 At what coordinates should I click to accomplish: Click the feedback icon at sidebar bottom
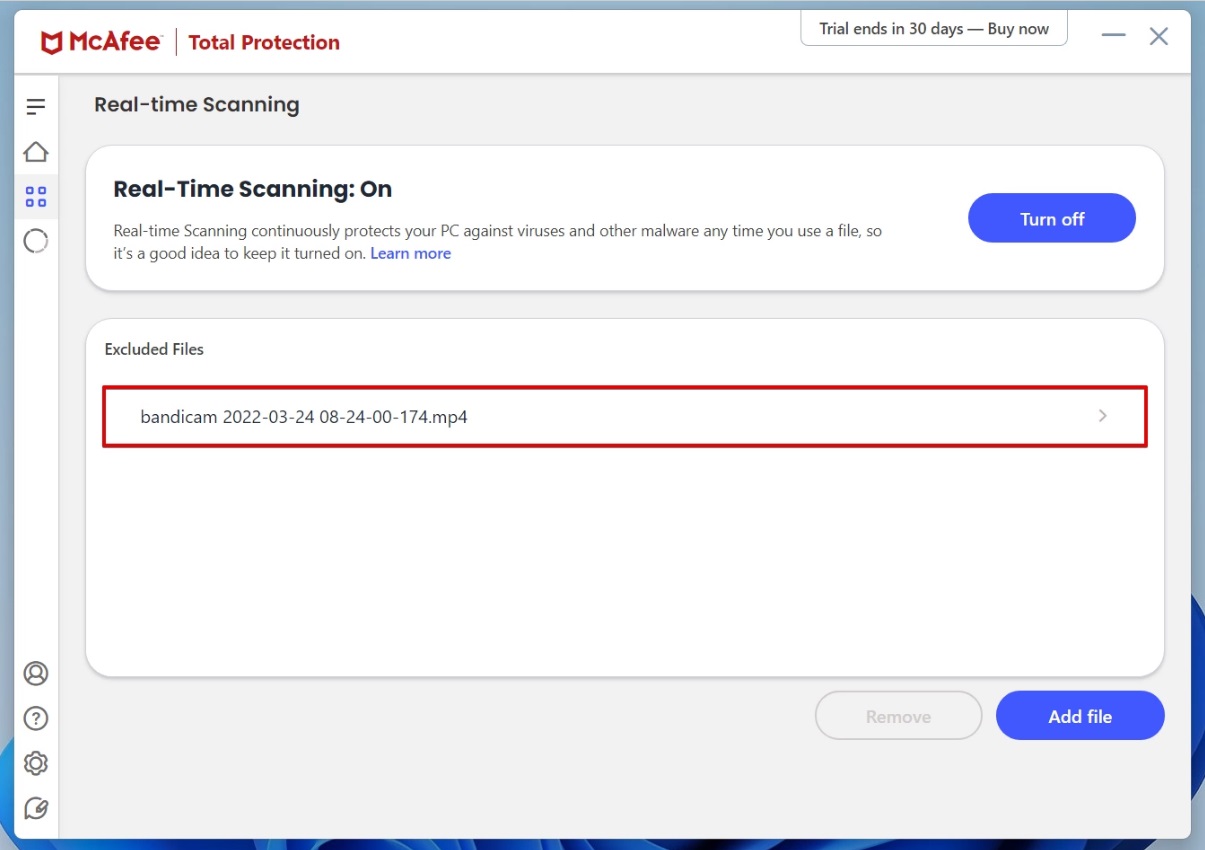(x=36, y=808)
